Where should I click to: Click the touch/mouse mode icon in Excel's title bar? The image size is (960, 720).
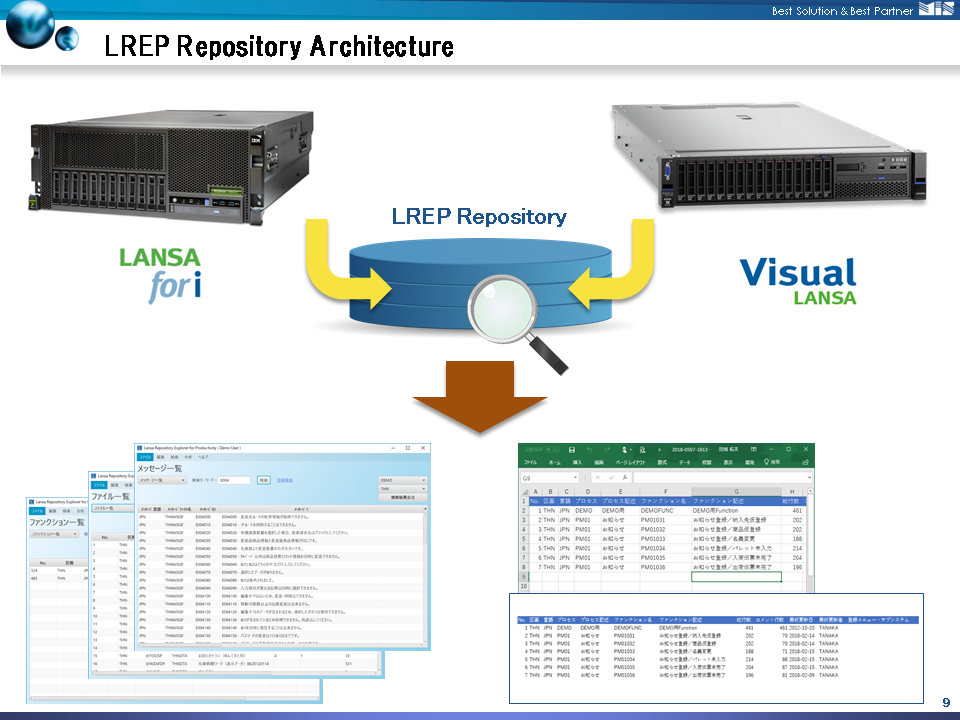click(x=625, y=449)
